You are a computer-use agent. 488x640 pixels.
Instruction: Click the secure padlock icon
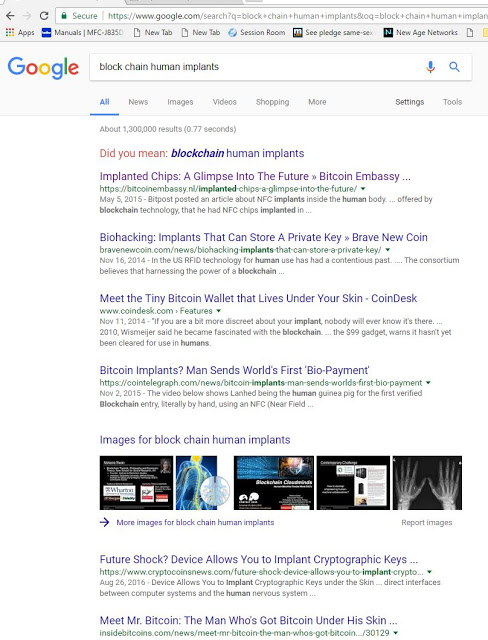(x=64, y=16)
